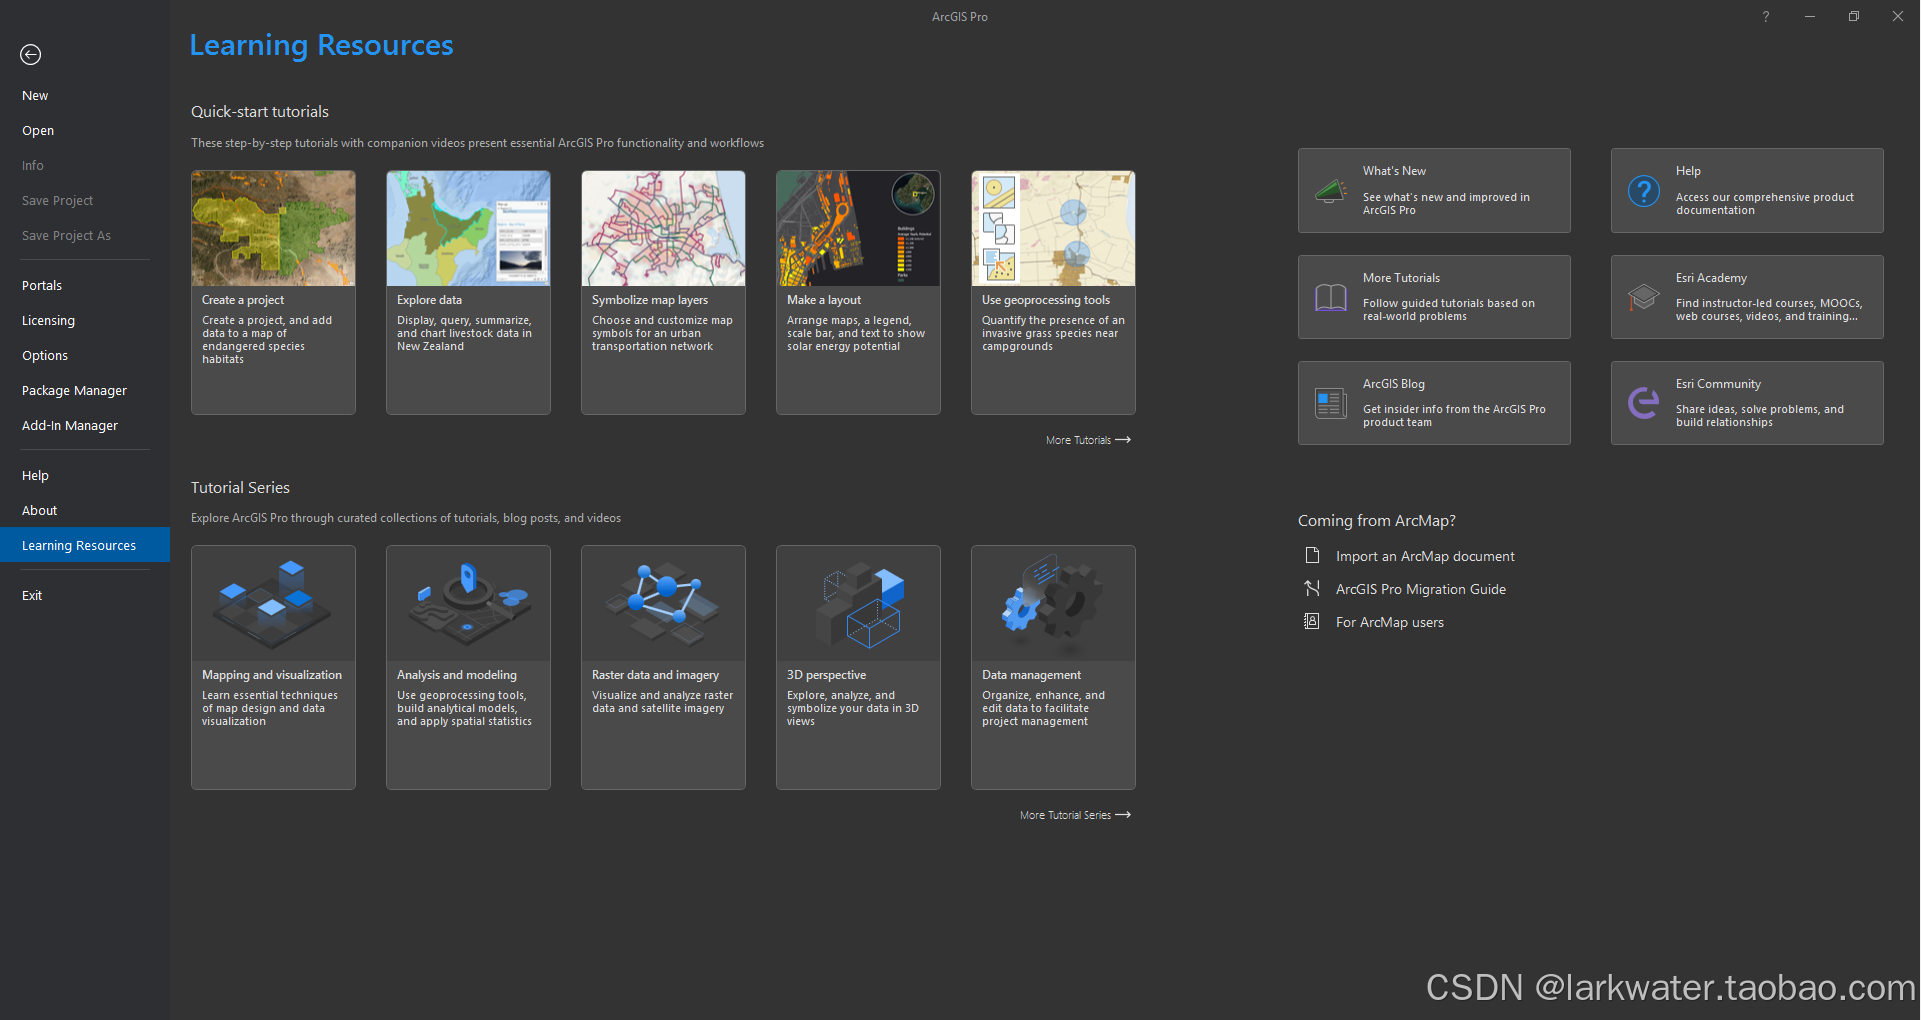Click the arrow next to More Tutorials

(x=1123, y=440)
